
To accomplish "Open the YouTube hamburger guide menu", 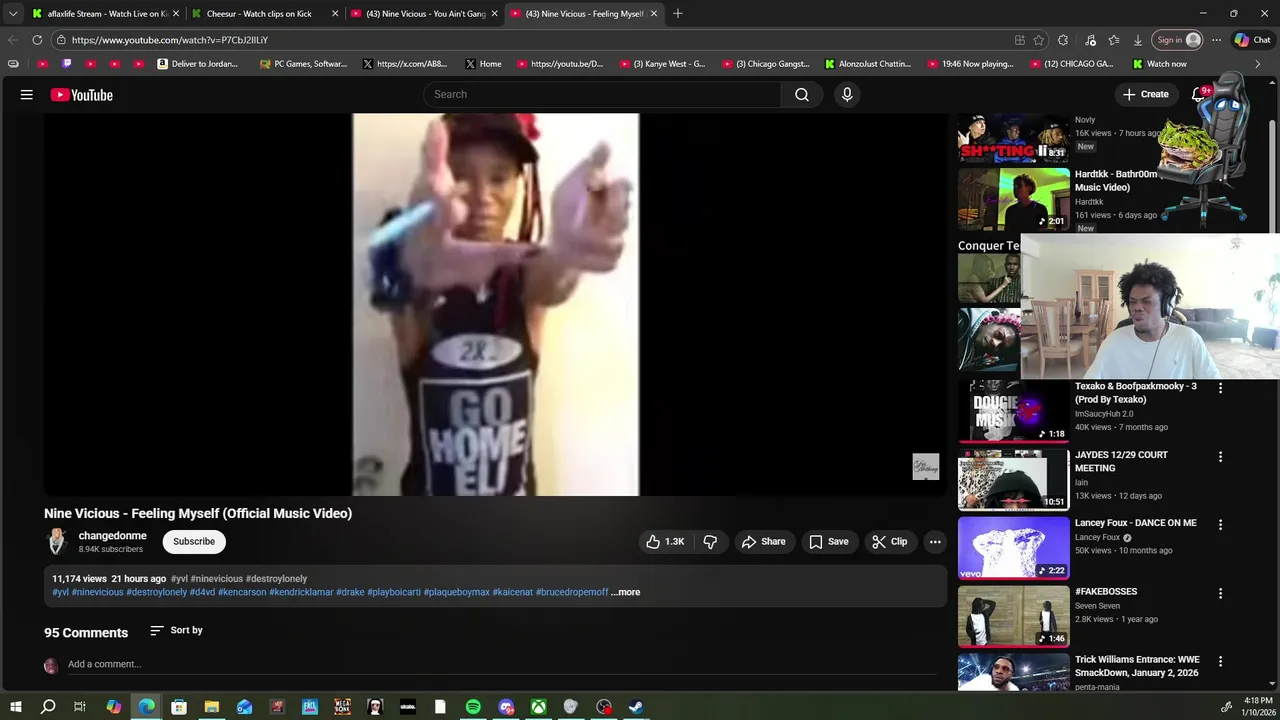I will [27, 94].
